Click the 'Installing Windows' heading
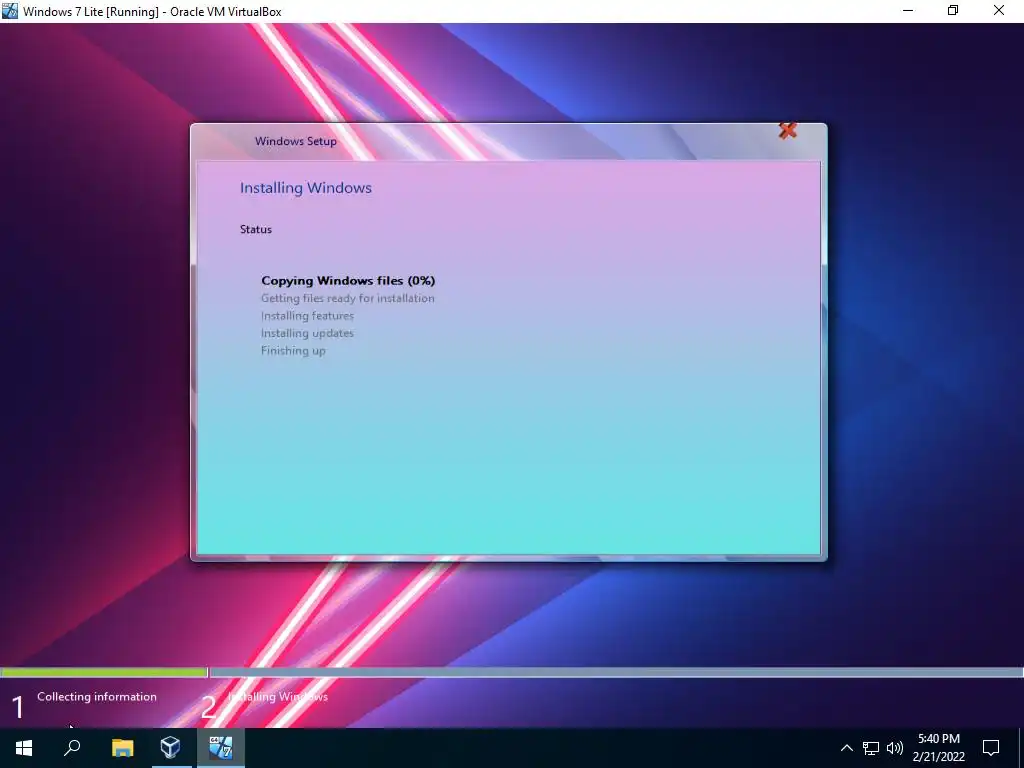This screenshot has height=768, width=1024. [306, 188]
